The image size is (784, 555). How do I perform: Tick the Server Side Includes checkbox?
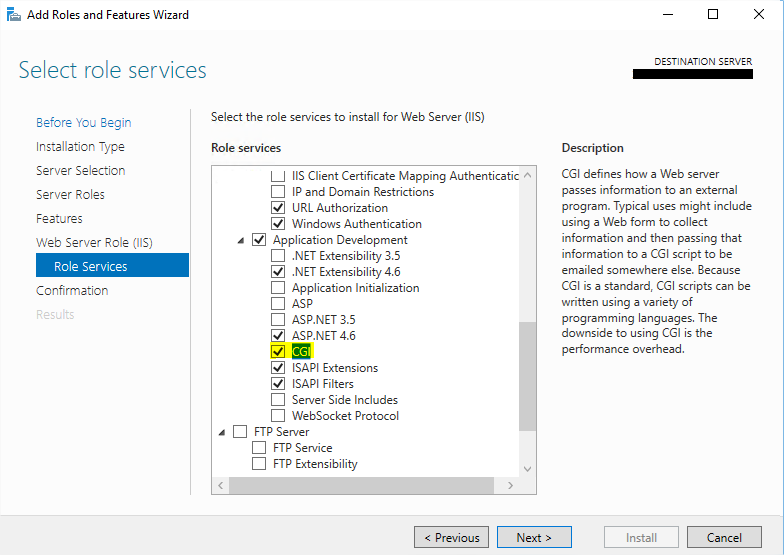coord(278,400)
